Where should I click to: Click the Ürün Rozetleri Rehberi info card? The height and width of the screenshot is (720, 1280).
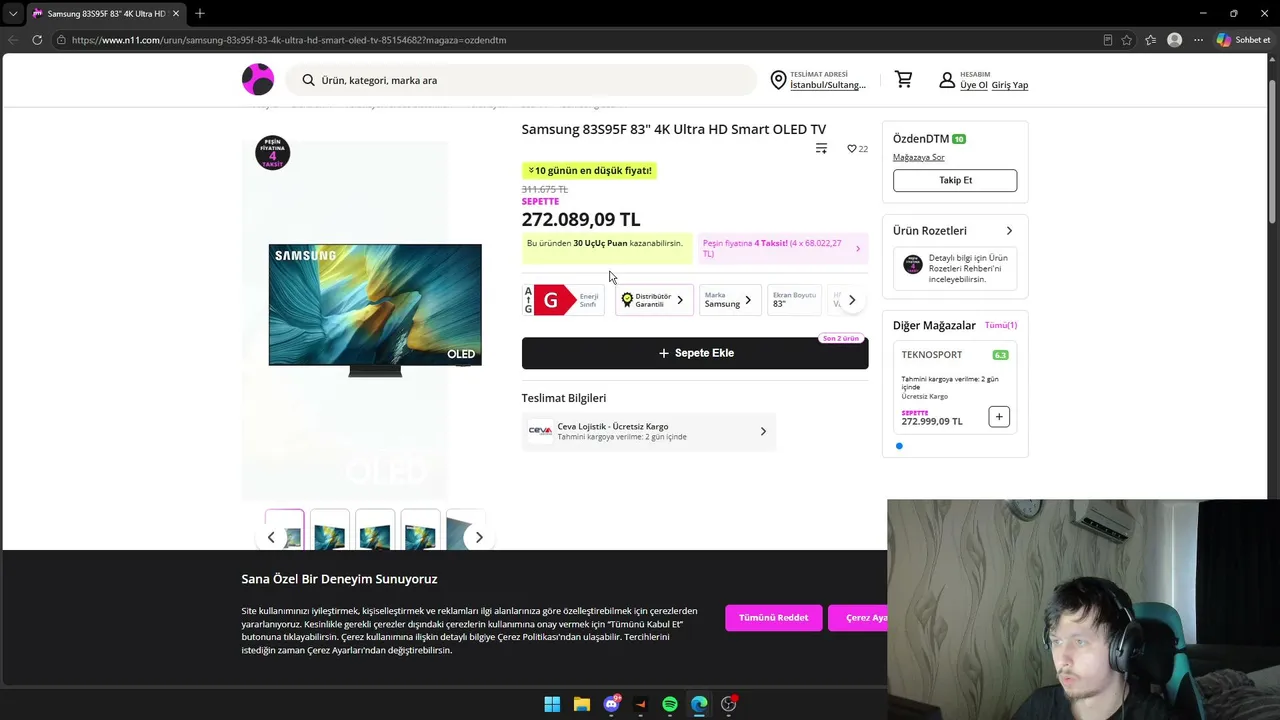click(x=955, y=269)
